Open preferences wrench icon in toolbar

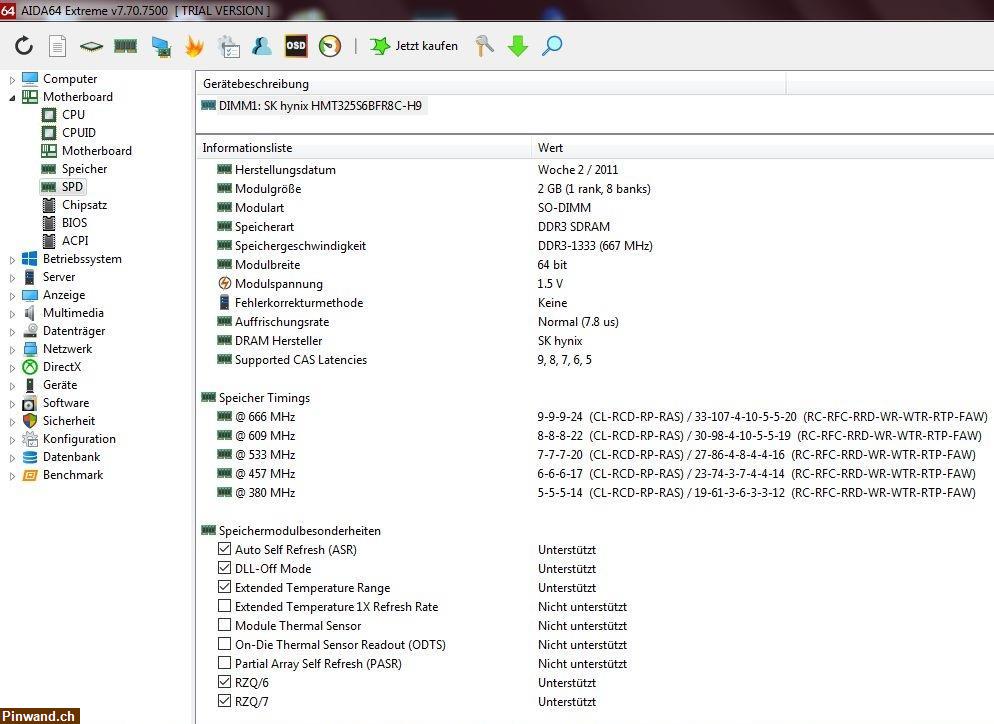(484, 46)
